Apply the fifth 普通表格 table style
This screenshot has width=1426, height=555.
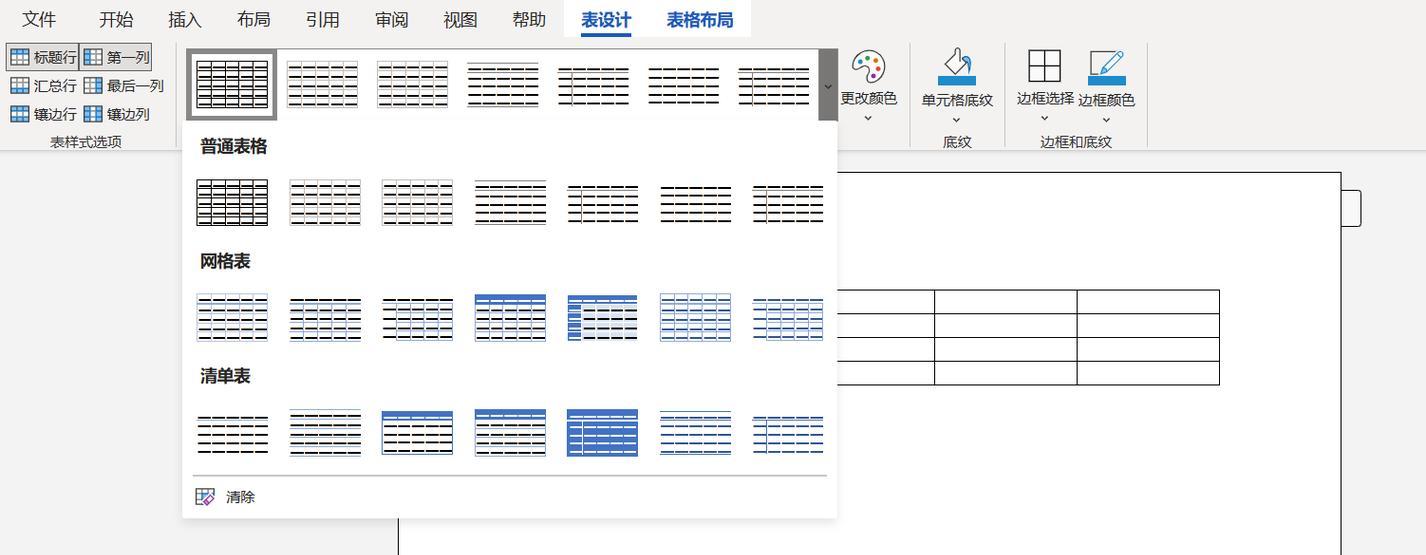(x=603, y=203)
